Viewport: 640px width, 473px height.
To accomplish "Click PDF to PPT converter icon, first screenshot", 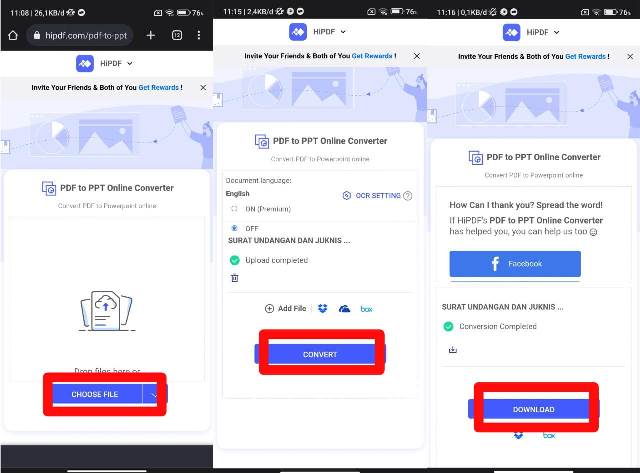I will 49,188.
